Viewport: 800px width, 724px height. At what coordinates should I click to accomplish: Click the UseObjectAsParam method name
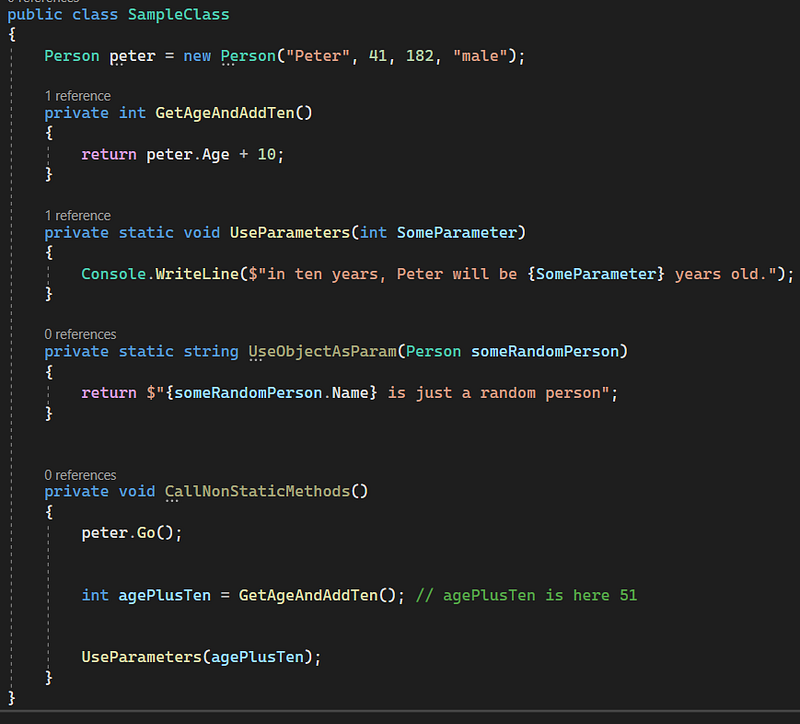(x=322, y=352)
